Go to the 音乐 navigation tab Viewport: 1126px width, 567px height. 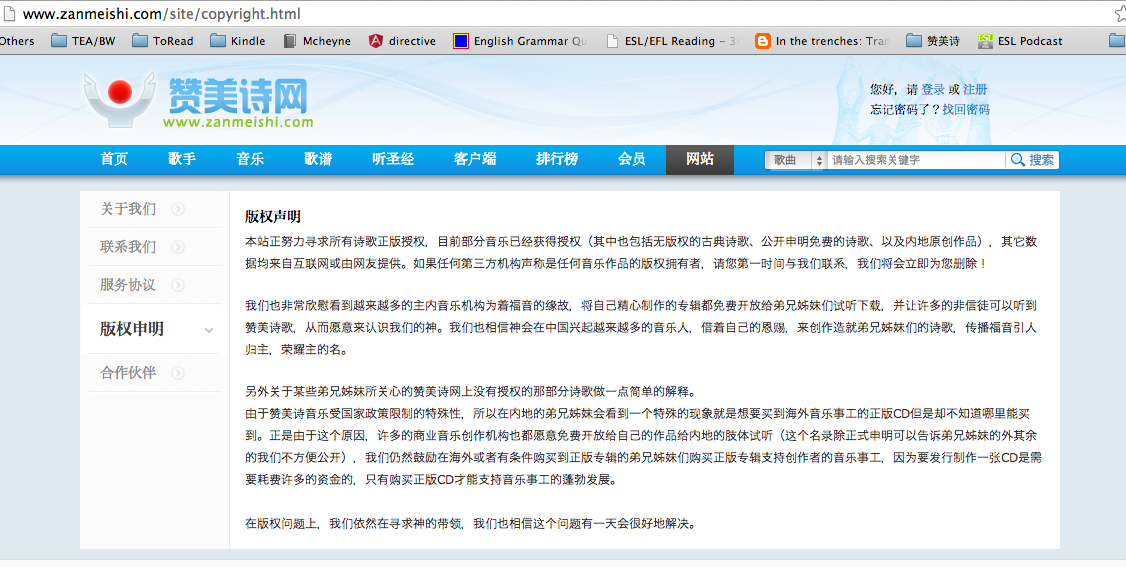click(x=250, y=159)
